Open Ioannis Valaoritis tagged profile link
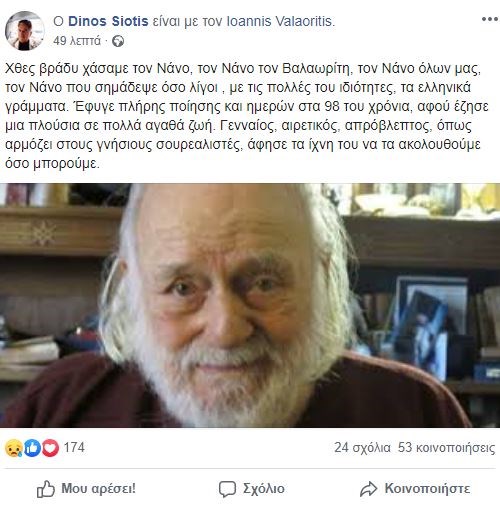This screenshot has width=500, height=508. [x=280, y=21]
